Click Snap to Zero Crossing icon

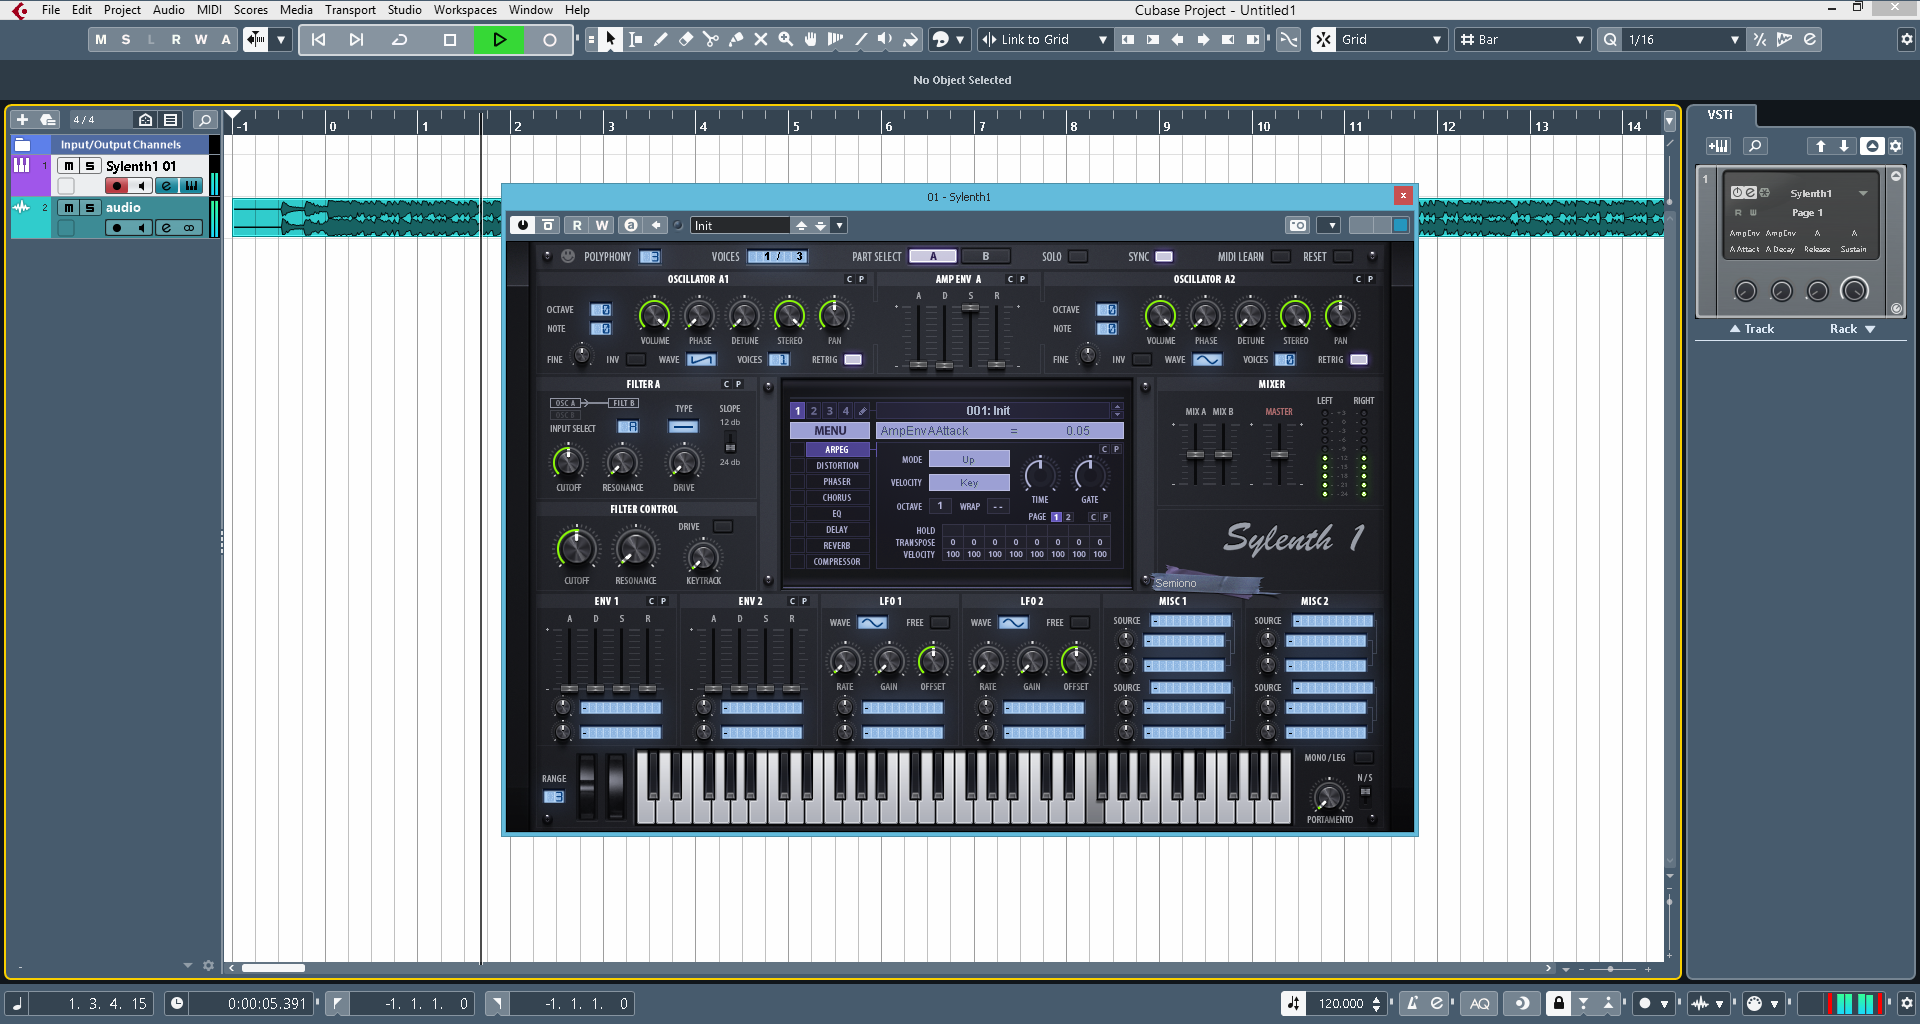point(1289,40)
